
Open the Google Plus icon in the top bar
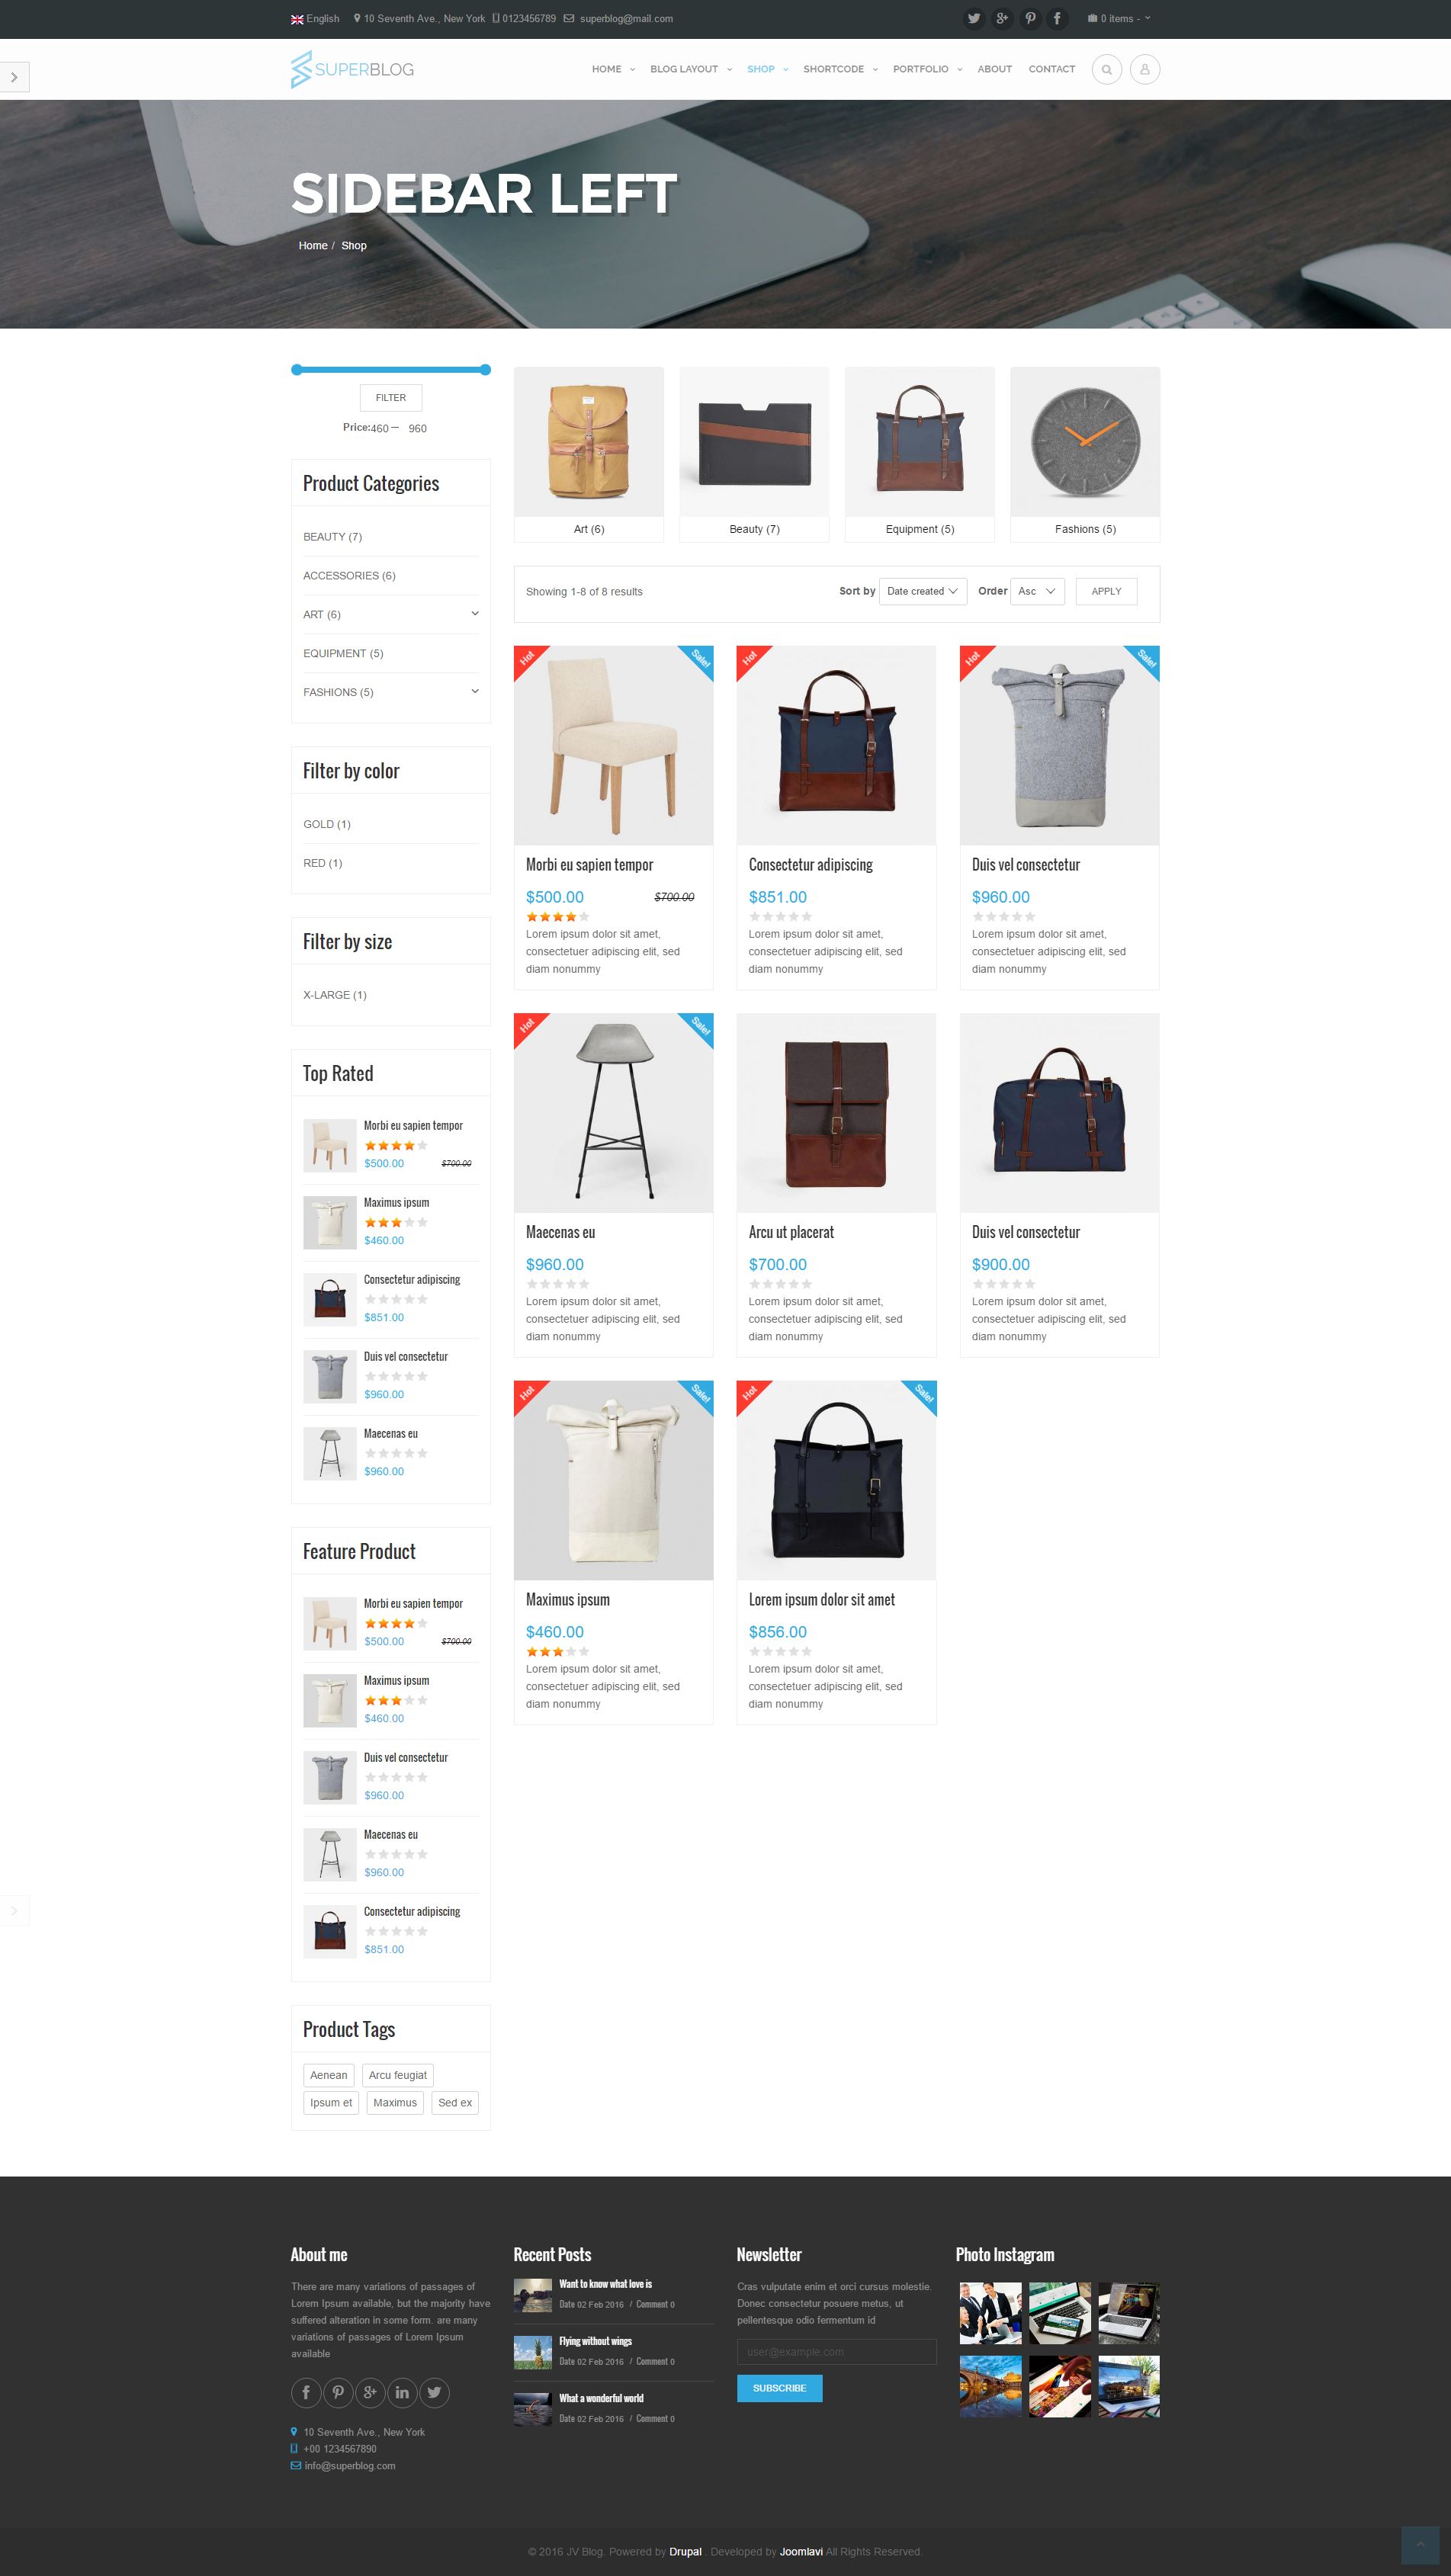1001,18
